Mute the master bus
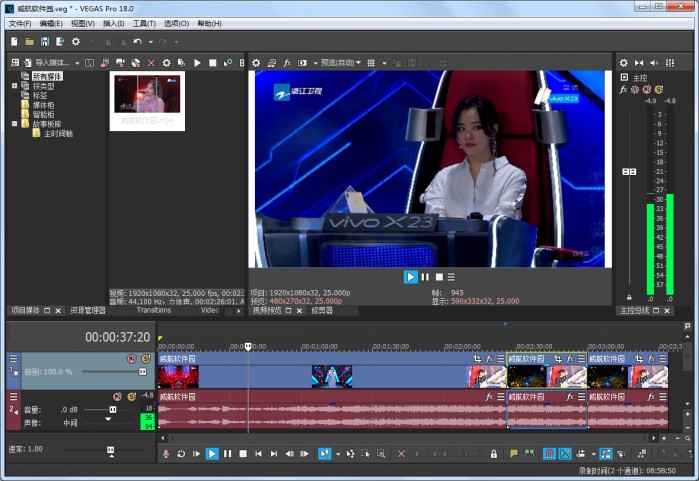Viewport: 699px width, 481px height. tap(647, 89)
